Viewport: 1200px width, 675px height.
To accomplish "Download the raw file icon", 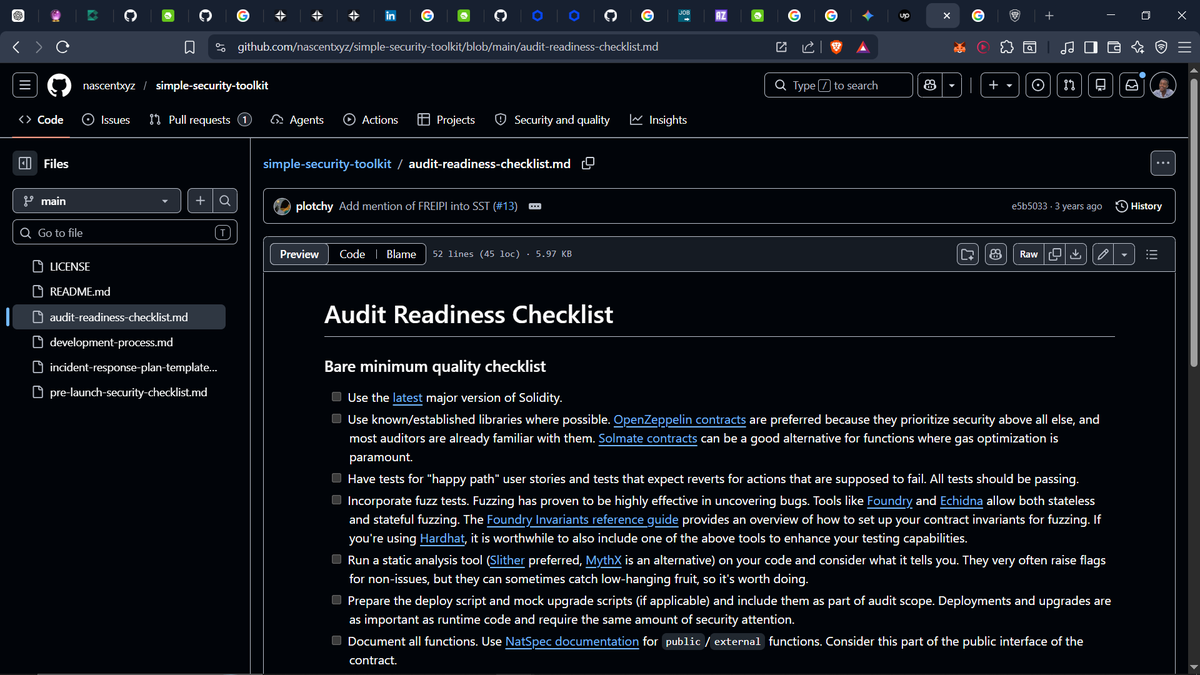I will coord(1075,254).
